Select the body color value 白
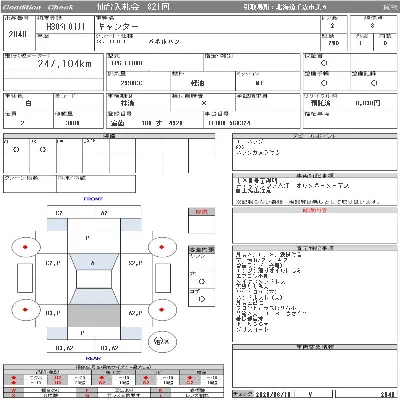Viewport: 400px width, 400px height. pyautogui.click(x=28, y=103)
